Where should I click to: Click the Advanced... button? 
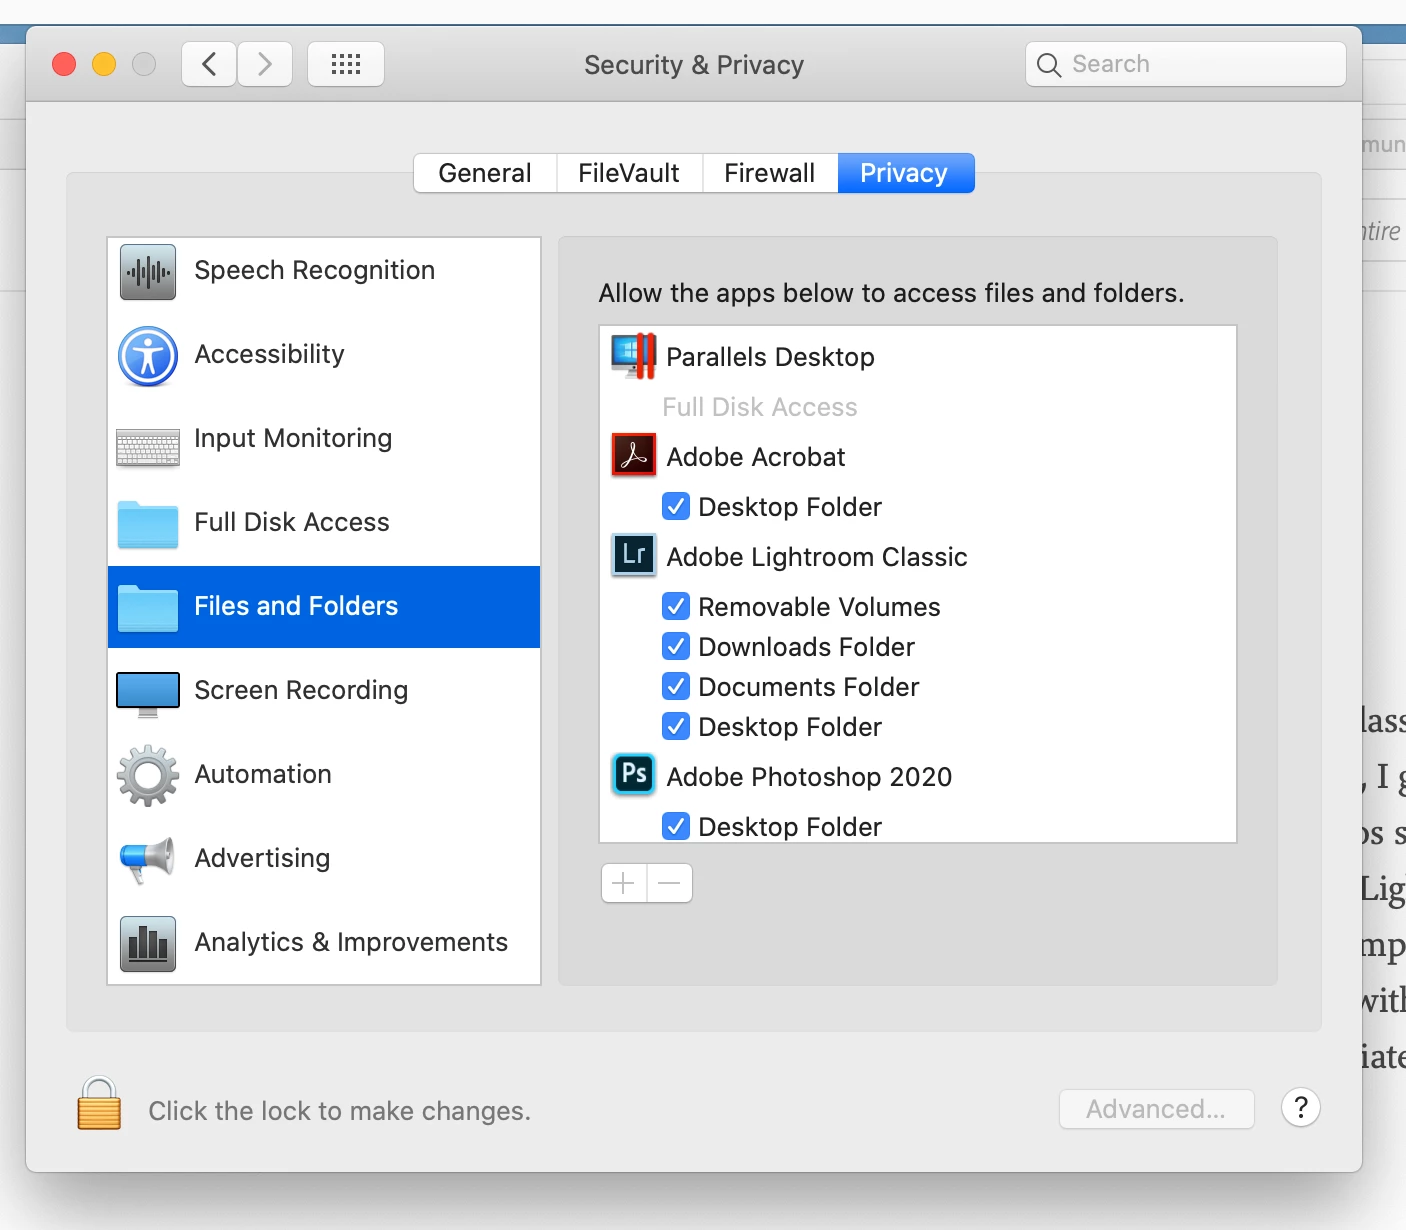point(1157,1109)
